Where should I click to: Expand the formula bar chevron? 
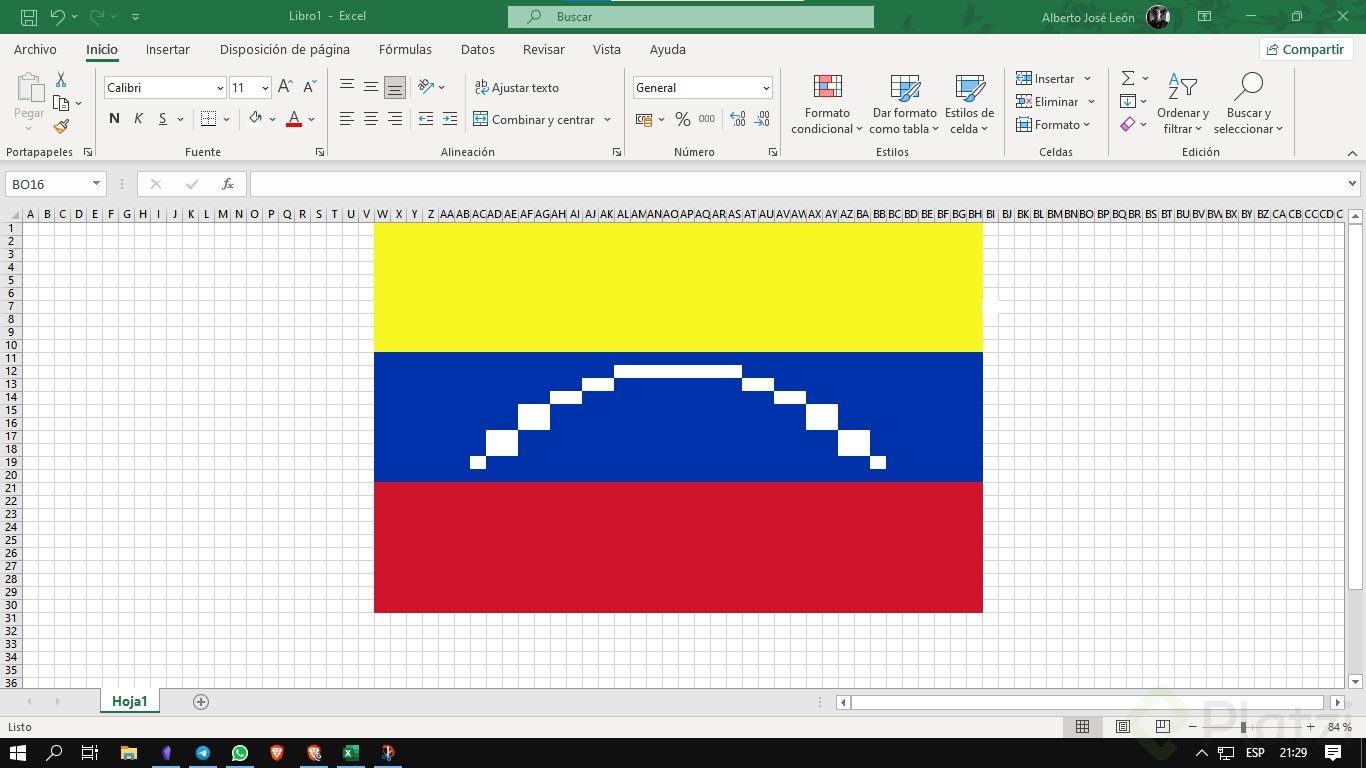[x=1352, y=184]
